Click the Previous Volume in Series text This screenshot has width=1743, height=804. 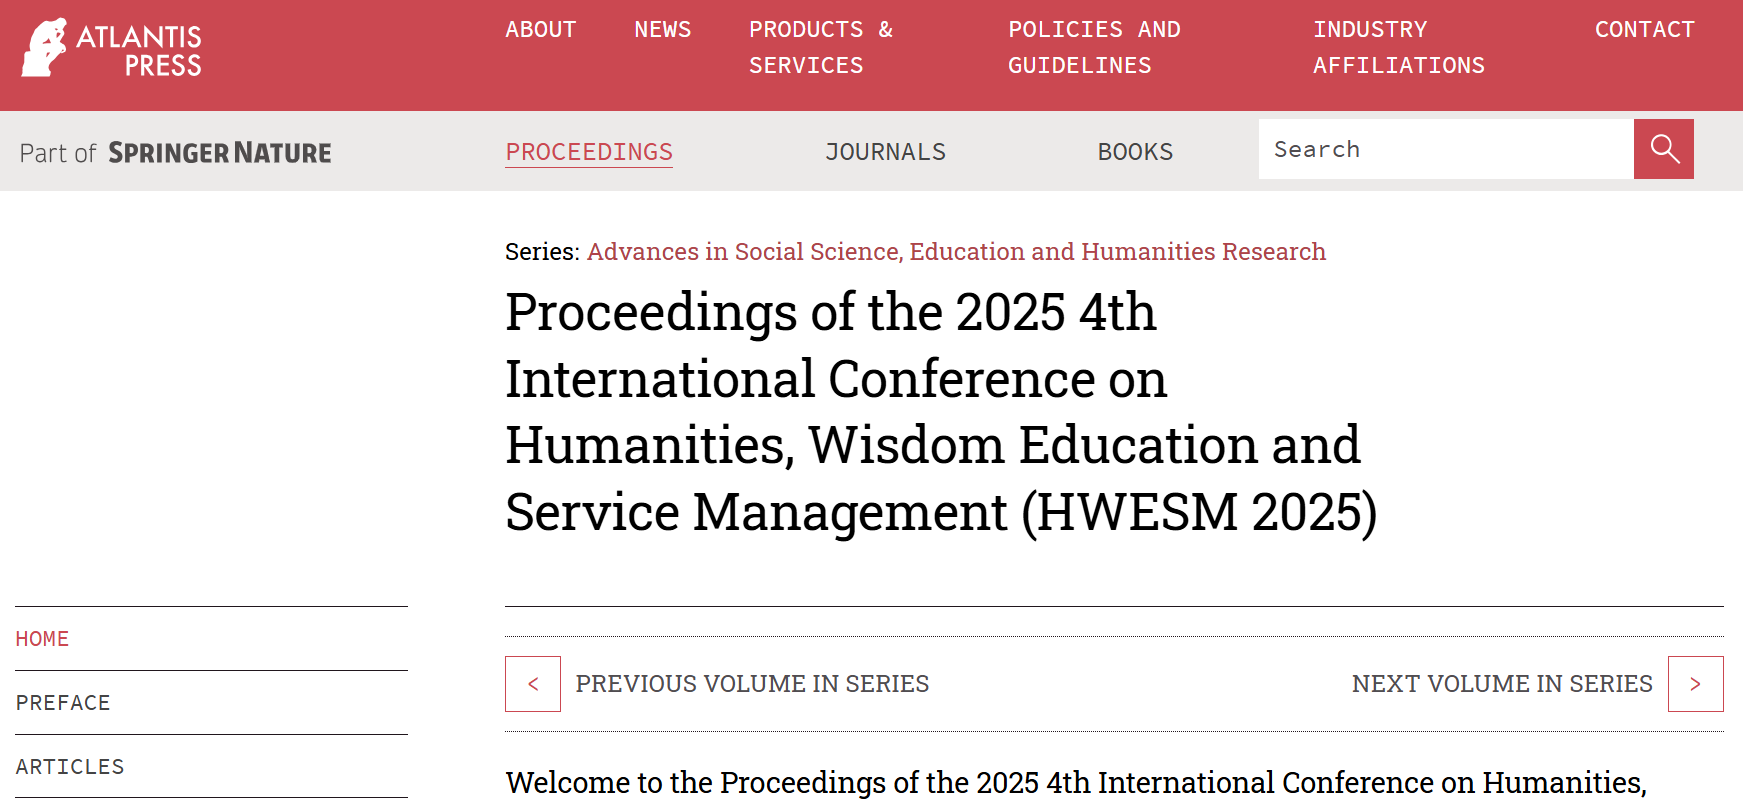pos(752,684)
